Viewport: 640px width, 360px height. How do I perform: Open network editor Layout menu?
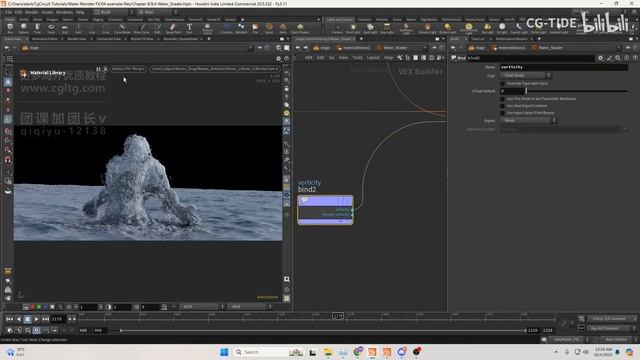click(x=373, y=58)
